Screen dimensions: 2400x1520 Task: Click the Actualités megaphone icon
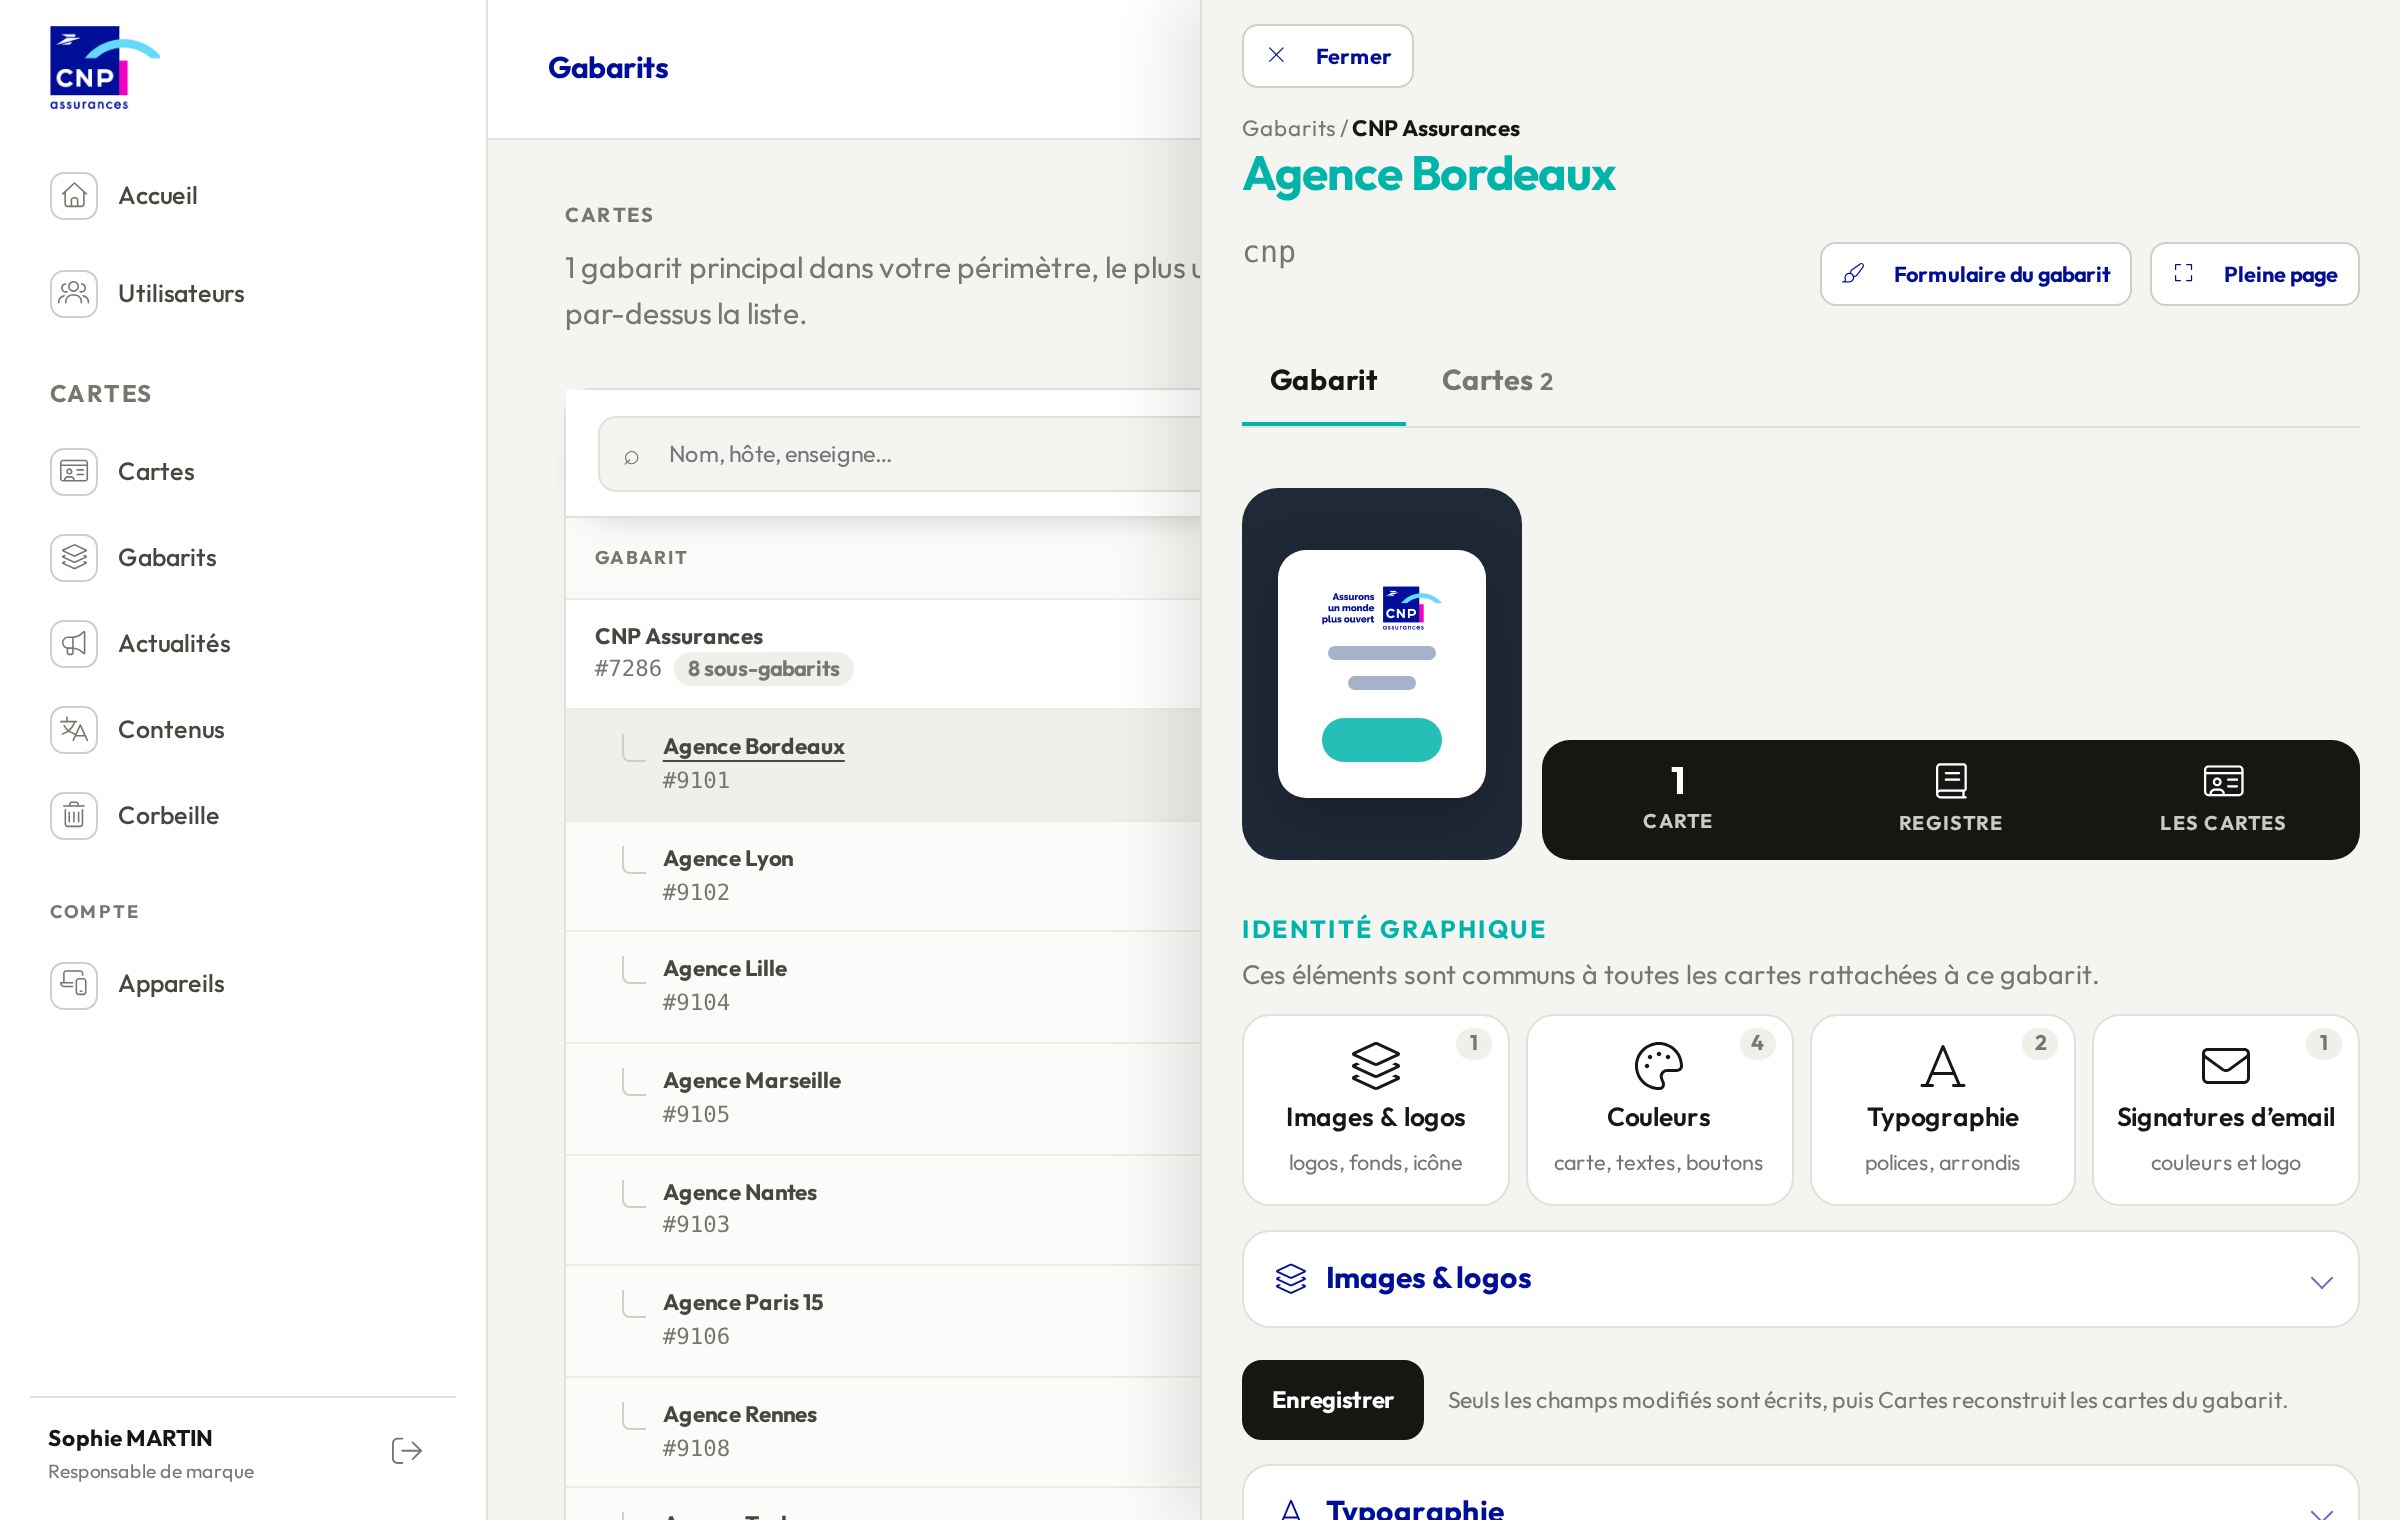point(74,643)
